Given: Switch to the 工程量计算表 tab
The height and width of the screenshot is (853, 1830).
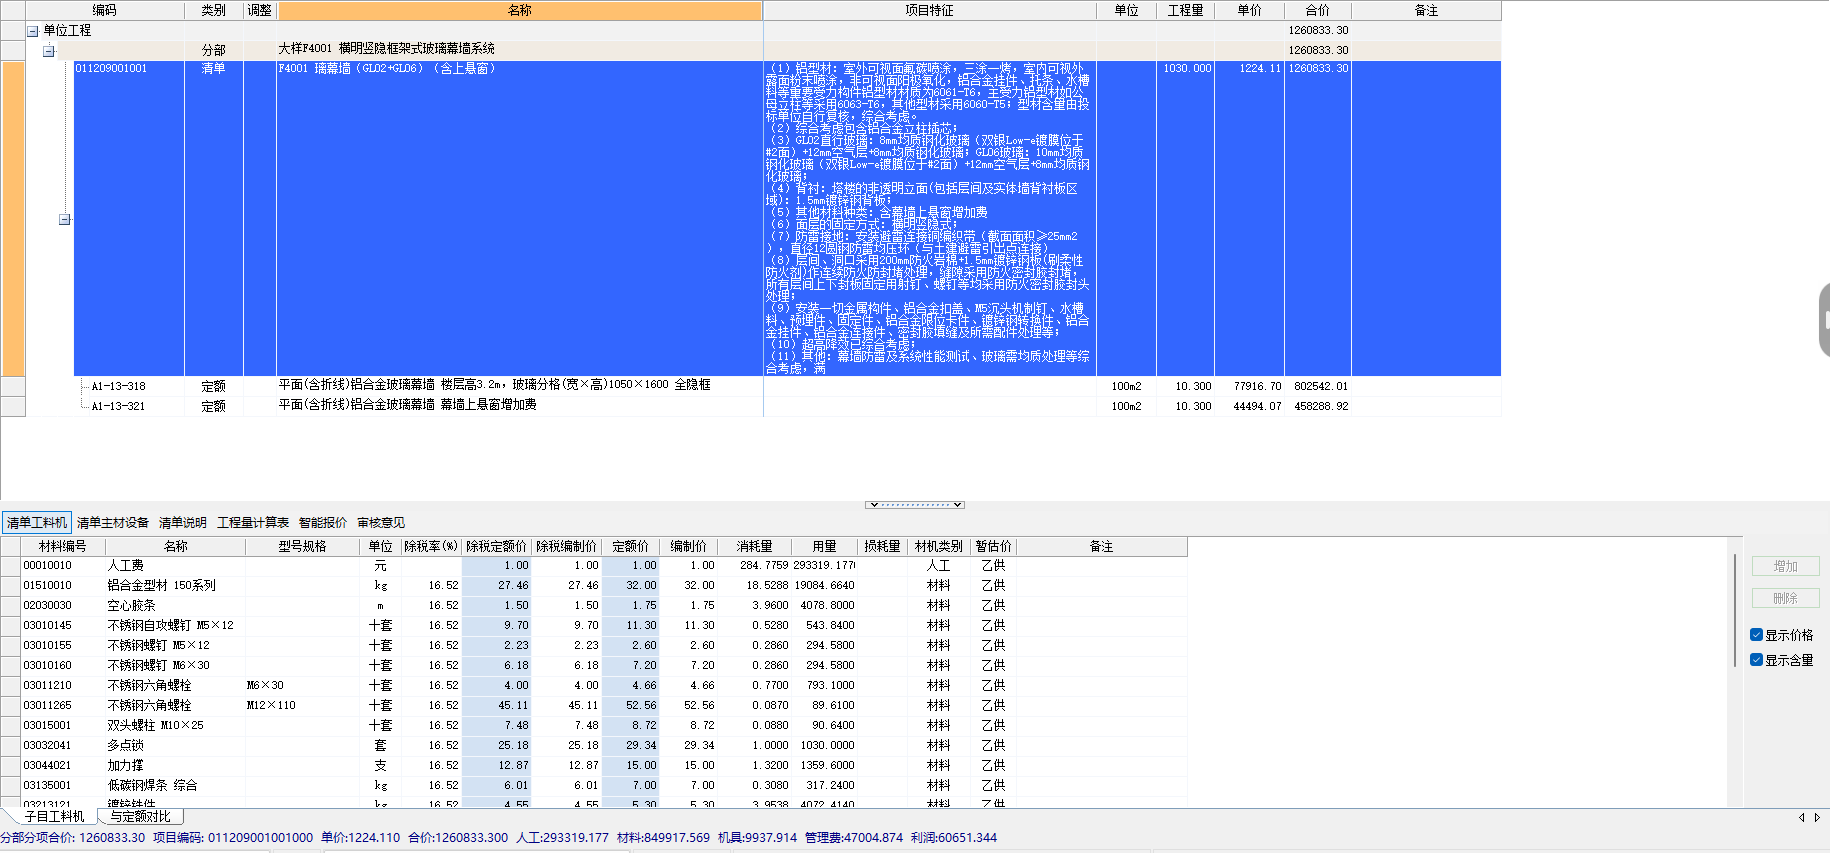Looking at the screenshot, I should click(253, 522).
